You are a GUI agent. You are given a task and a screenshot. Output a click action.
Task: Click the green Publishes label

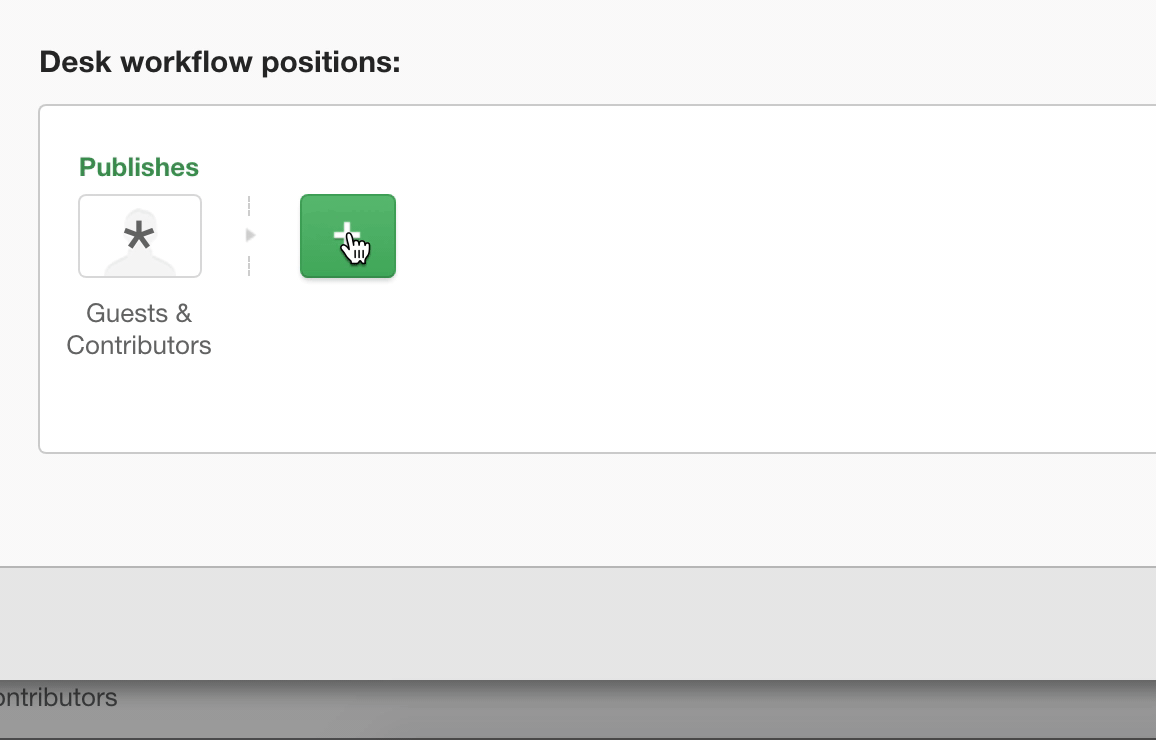[139, 167]
